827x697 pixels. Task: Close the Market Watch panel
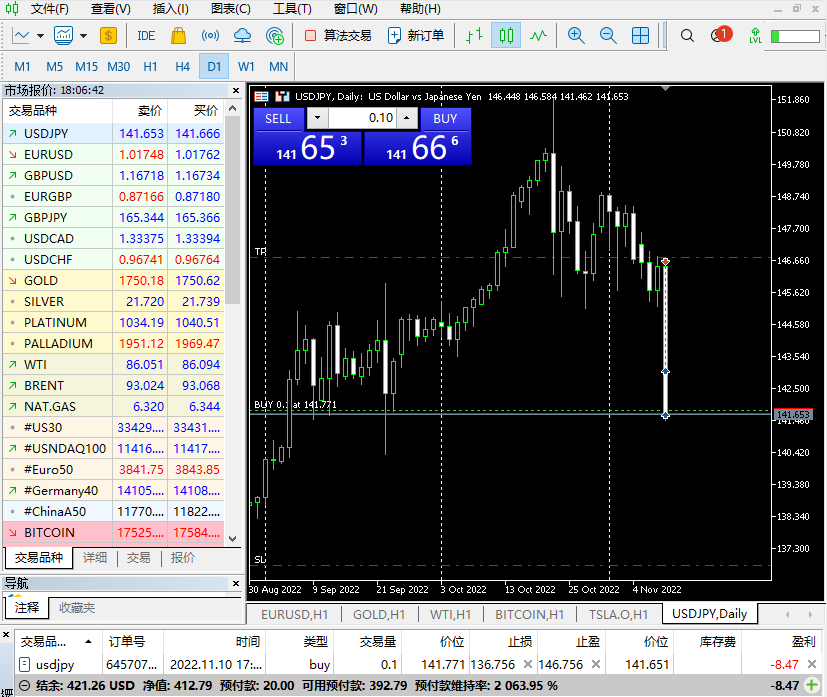[x=236, y=91]
